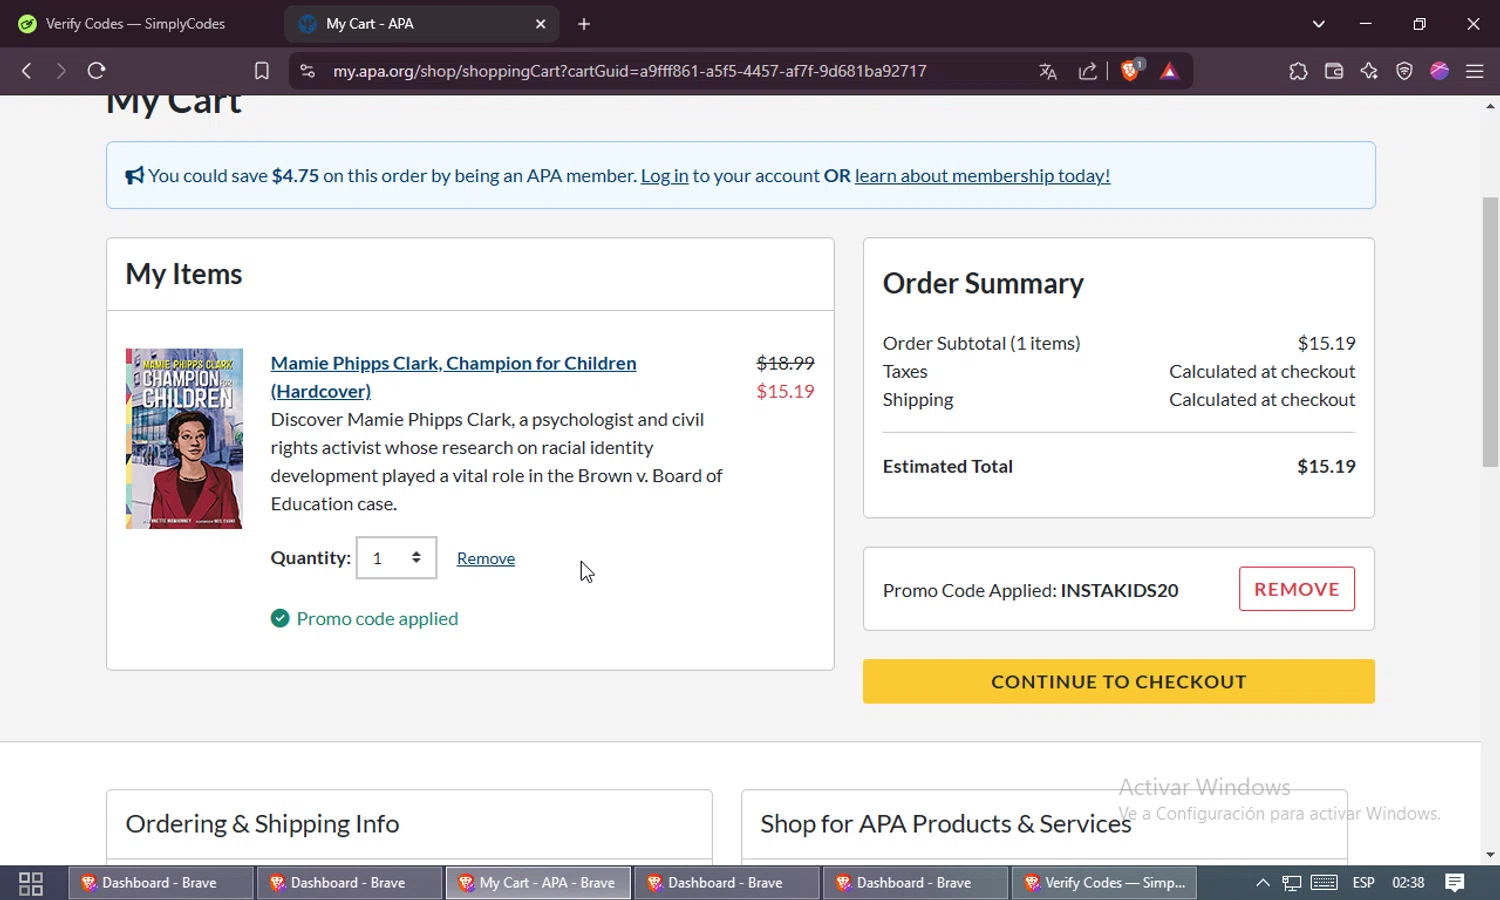
Task: Click the struck-through $18.99 price
Action: tap(785, 363)
